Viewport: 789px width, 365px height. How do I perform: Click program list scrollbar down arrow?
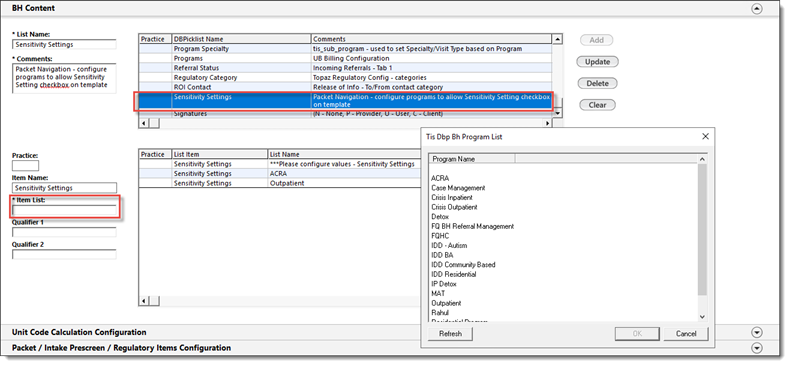pos(702,317)
